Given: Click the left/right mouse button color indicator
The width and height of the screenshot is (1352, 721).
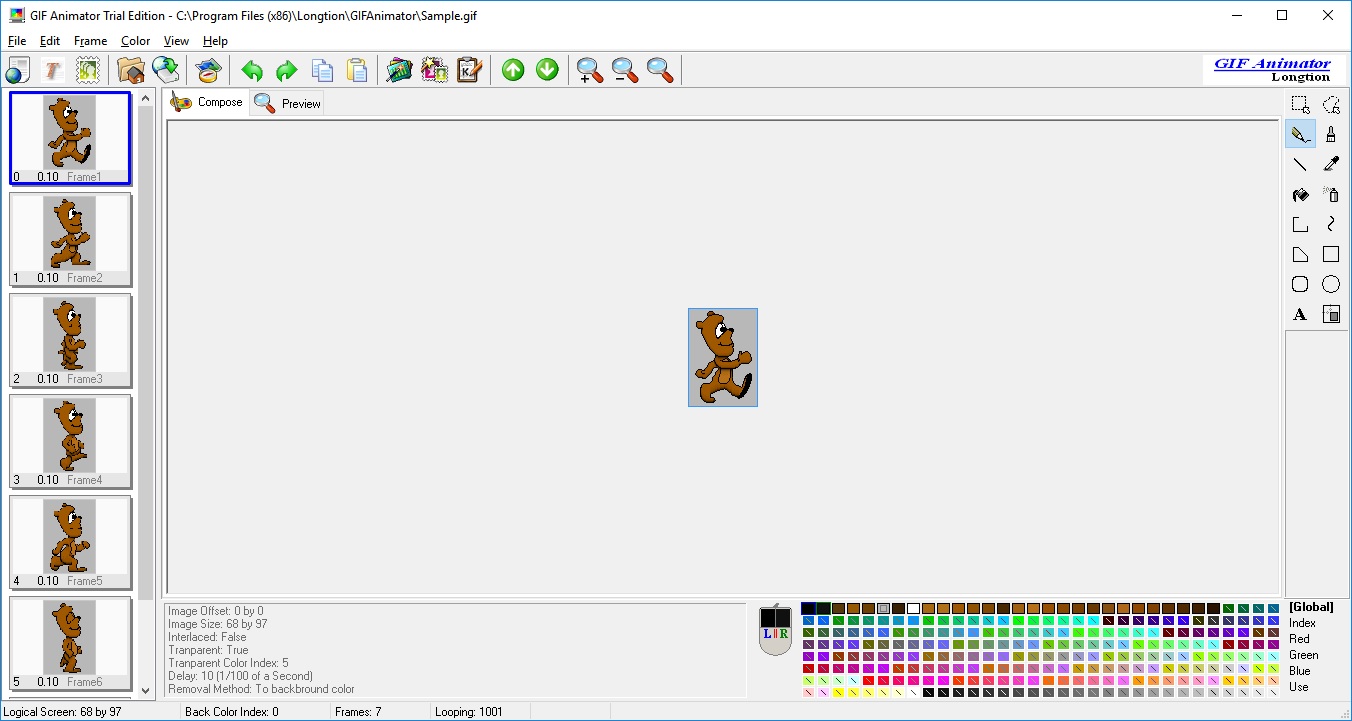Looking at the screenshot, I should 775,630.
